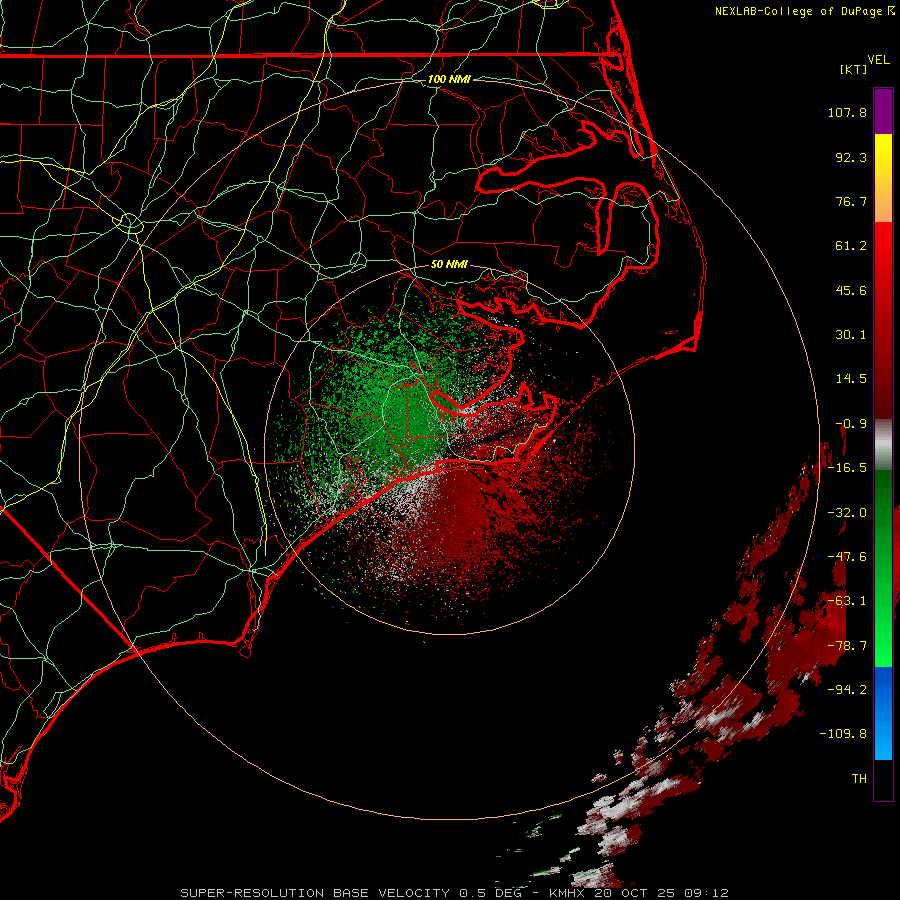The image size is (900, 900).
Task: Click the [KT] units label
Action: coord(854,69)
